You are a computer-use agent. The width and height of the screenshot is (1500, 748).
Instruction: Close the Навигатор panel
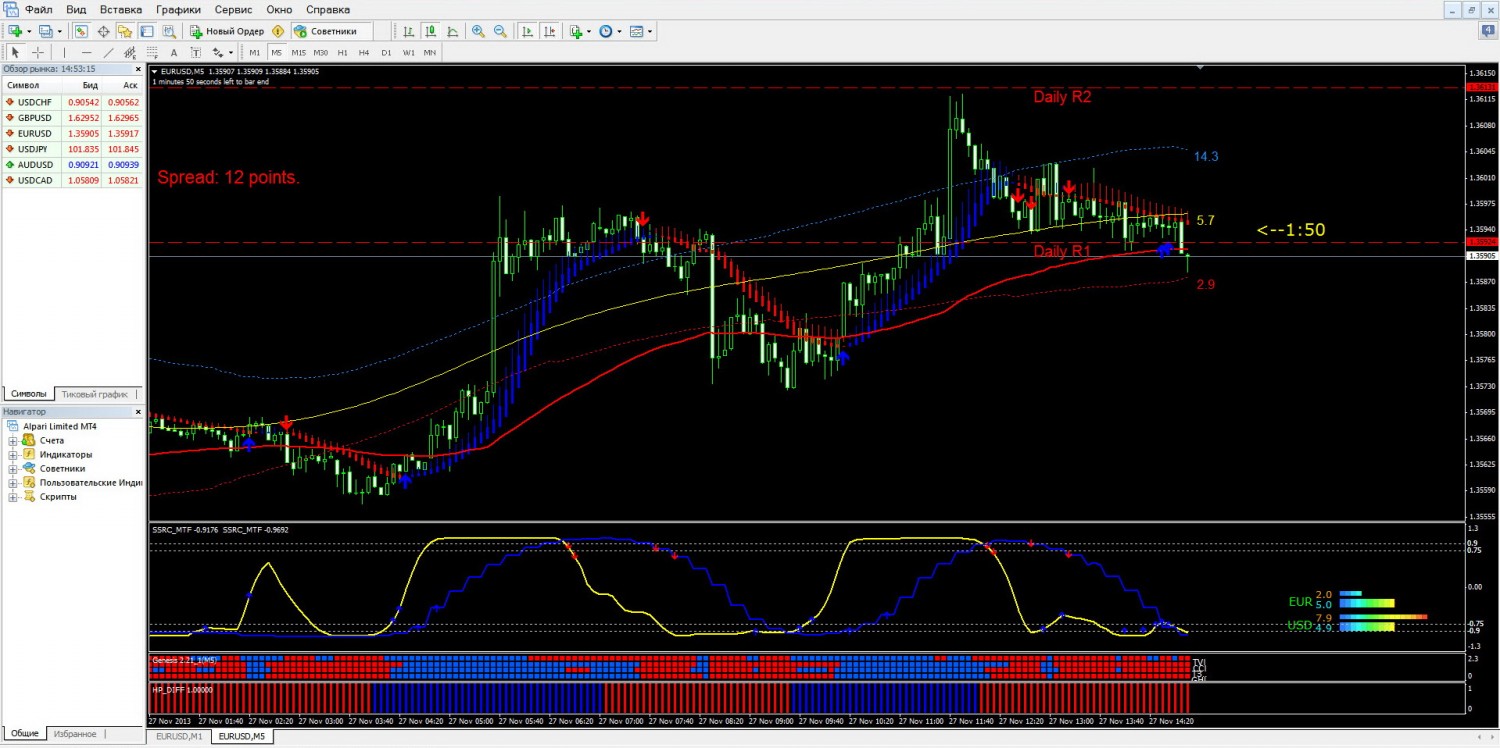click(x=138, y=411)
